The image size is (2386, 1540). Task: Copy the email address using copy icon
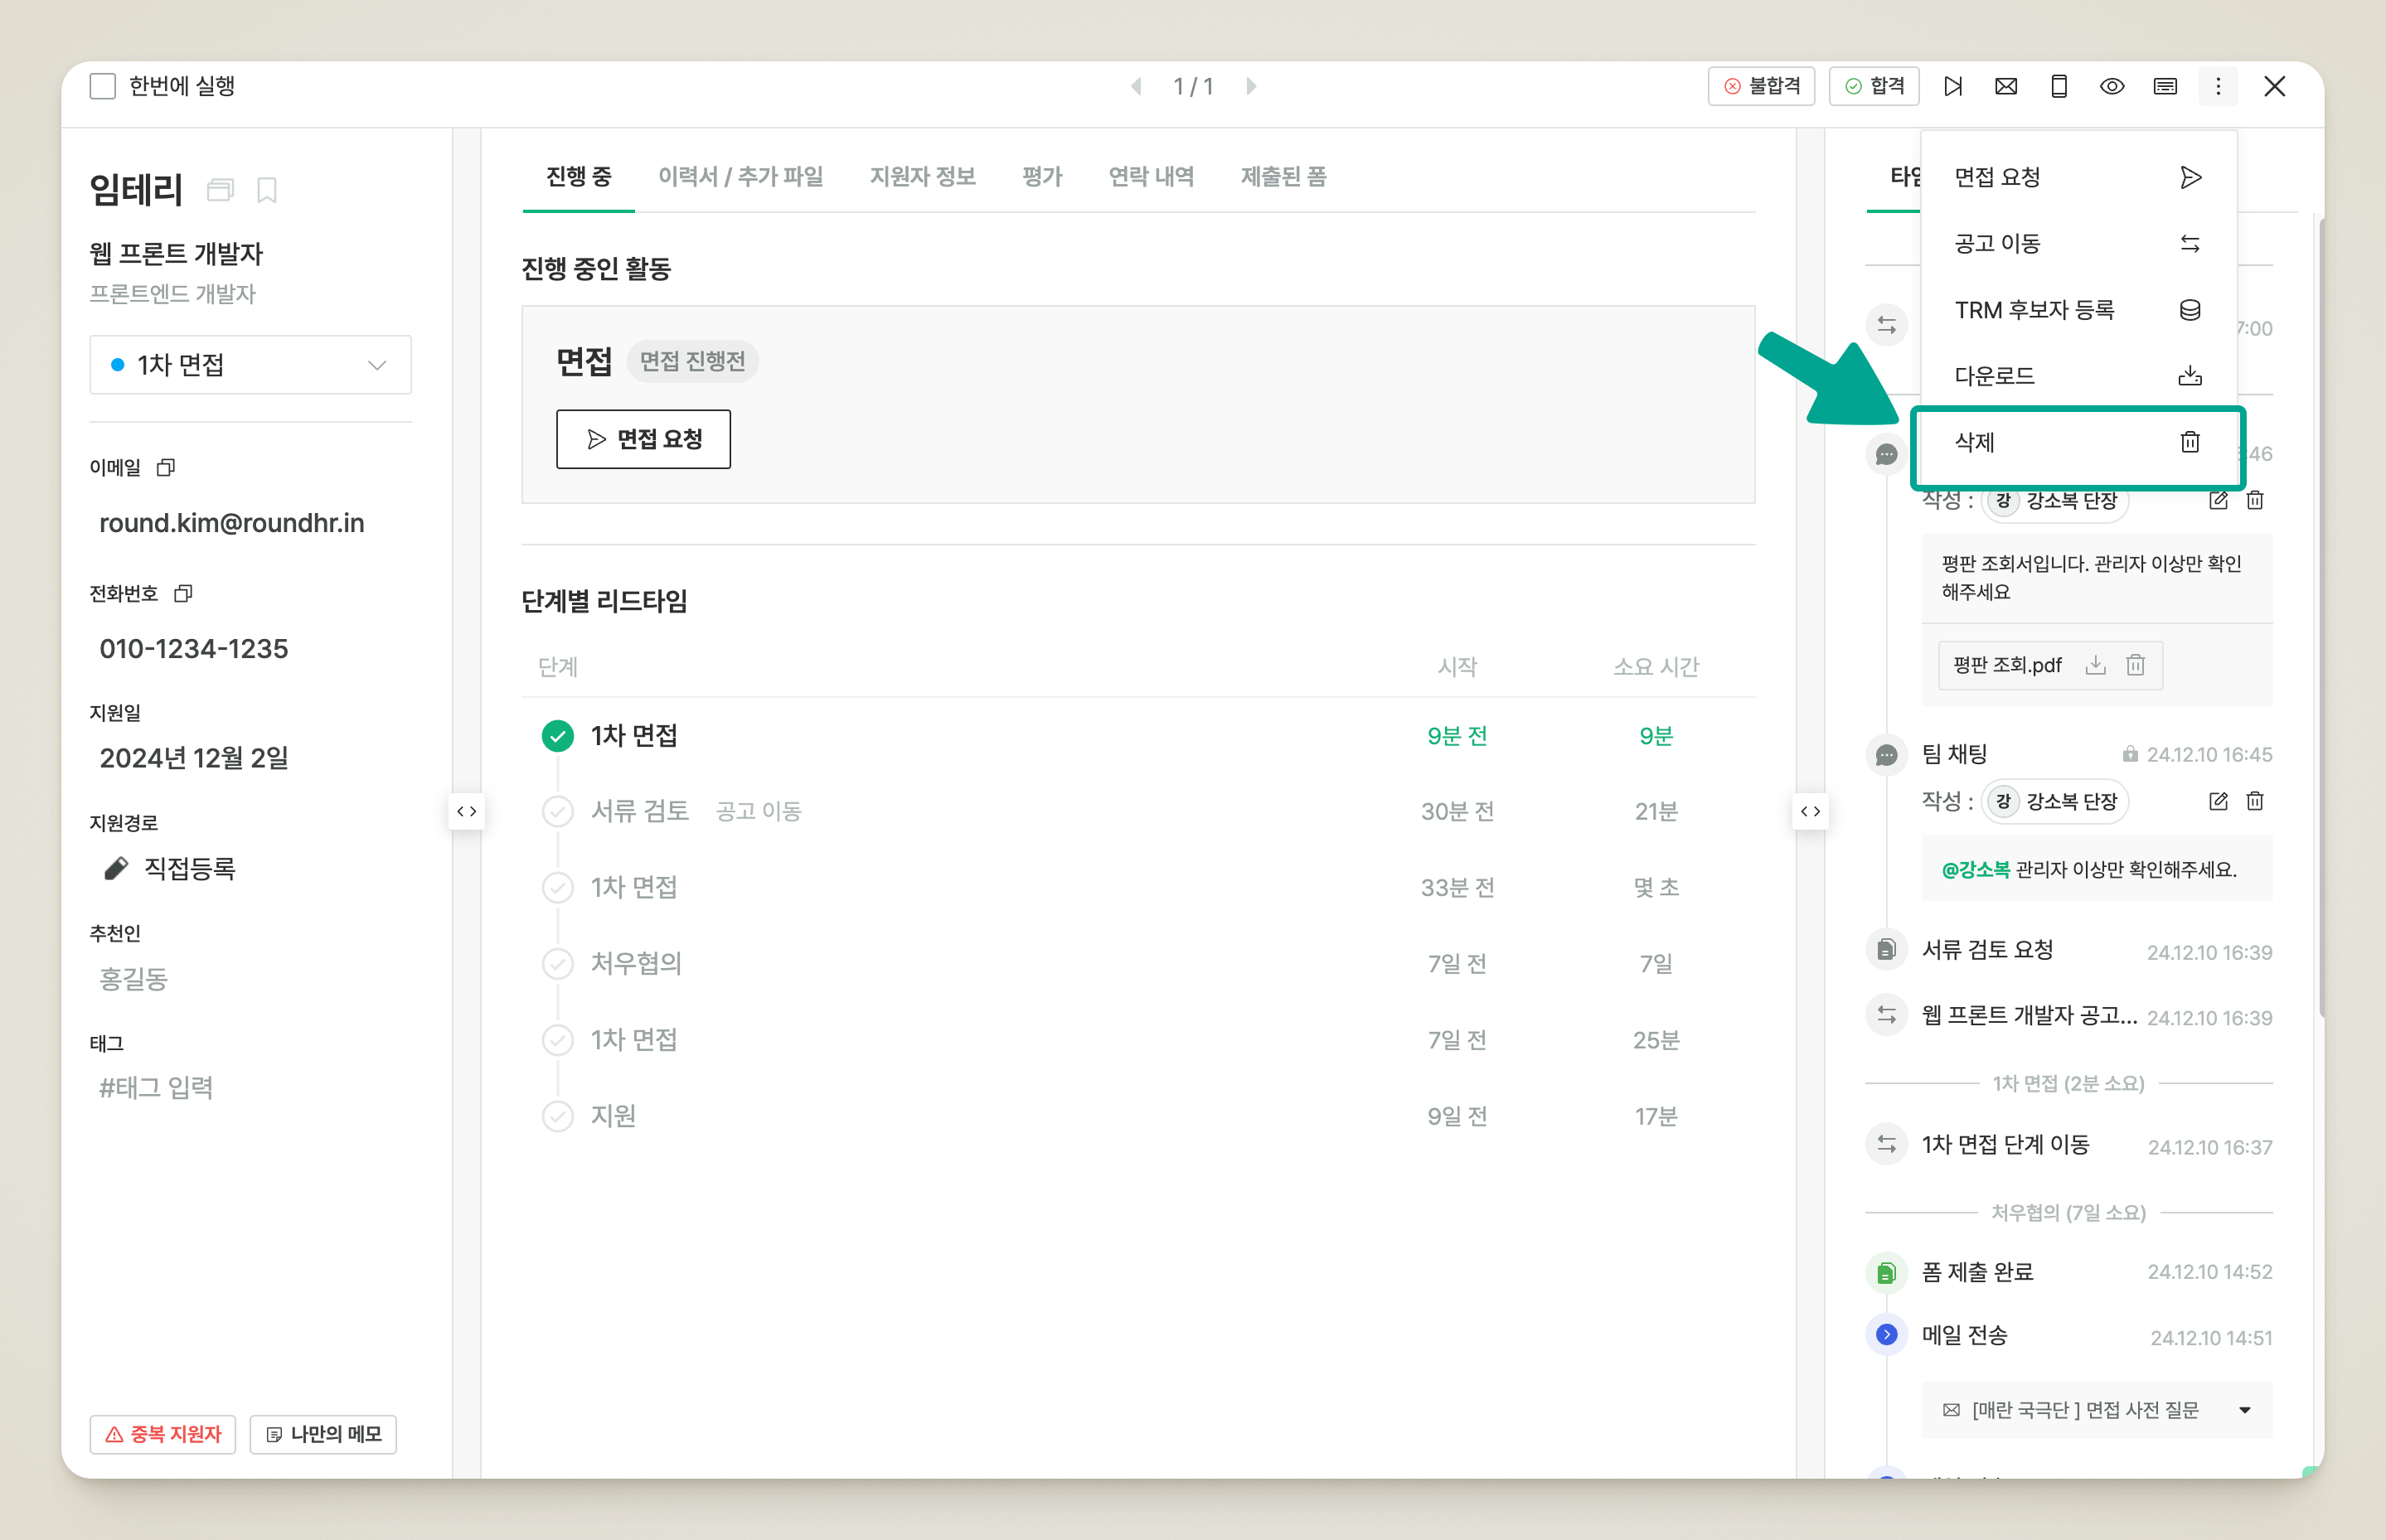(166, 467)
